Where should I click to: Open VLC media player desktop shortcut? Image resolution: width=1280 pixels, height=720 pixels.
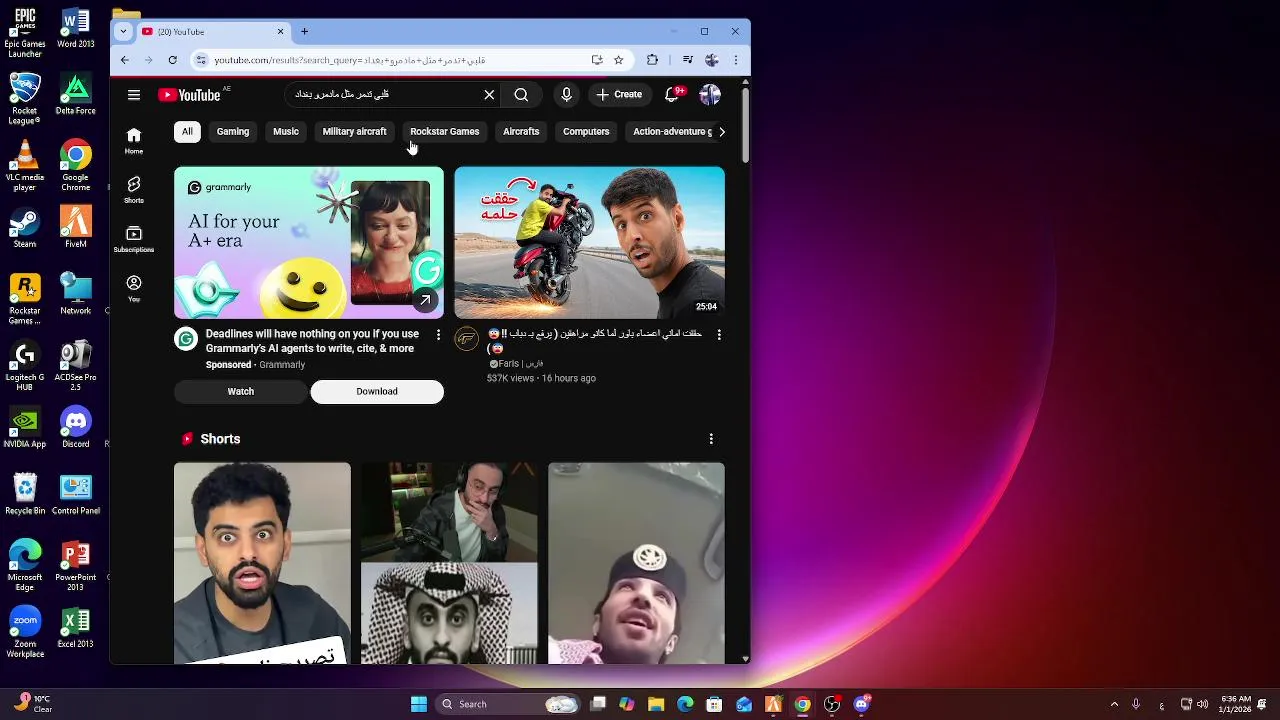25,165
